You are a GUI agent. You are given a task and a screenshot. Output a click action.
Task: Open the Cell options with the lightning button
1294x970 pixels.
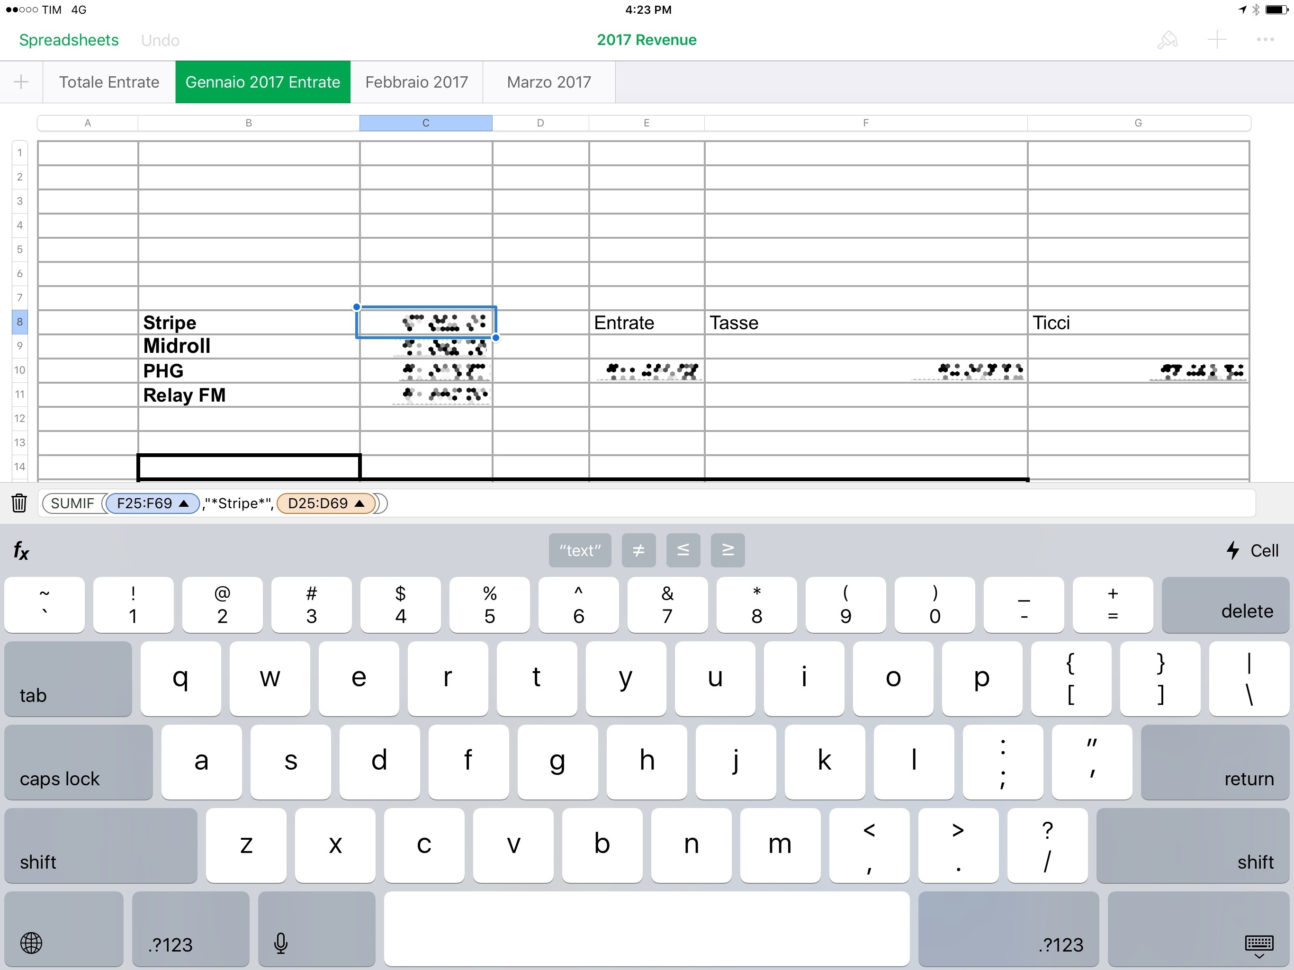1250,550
